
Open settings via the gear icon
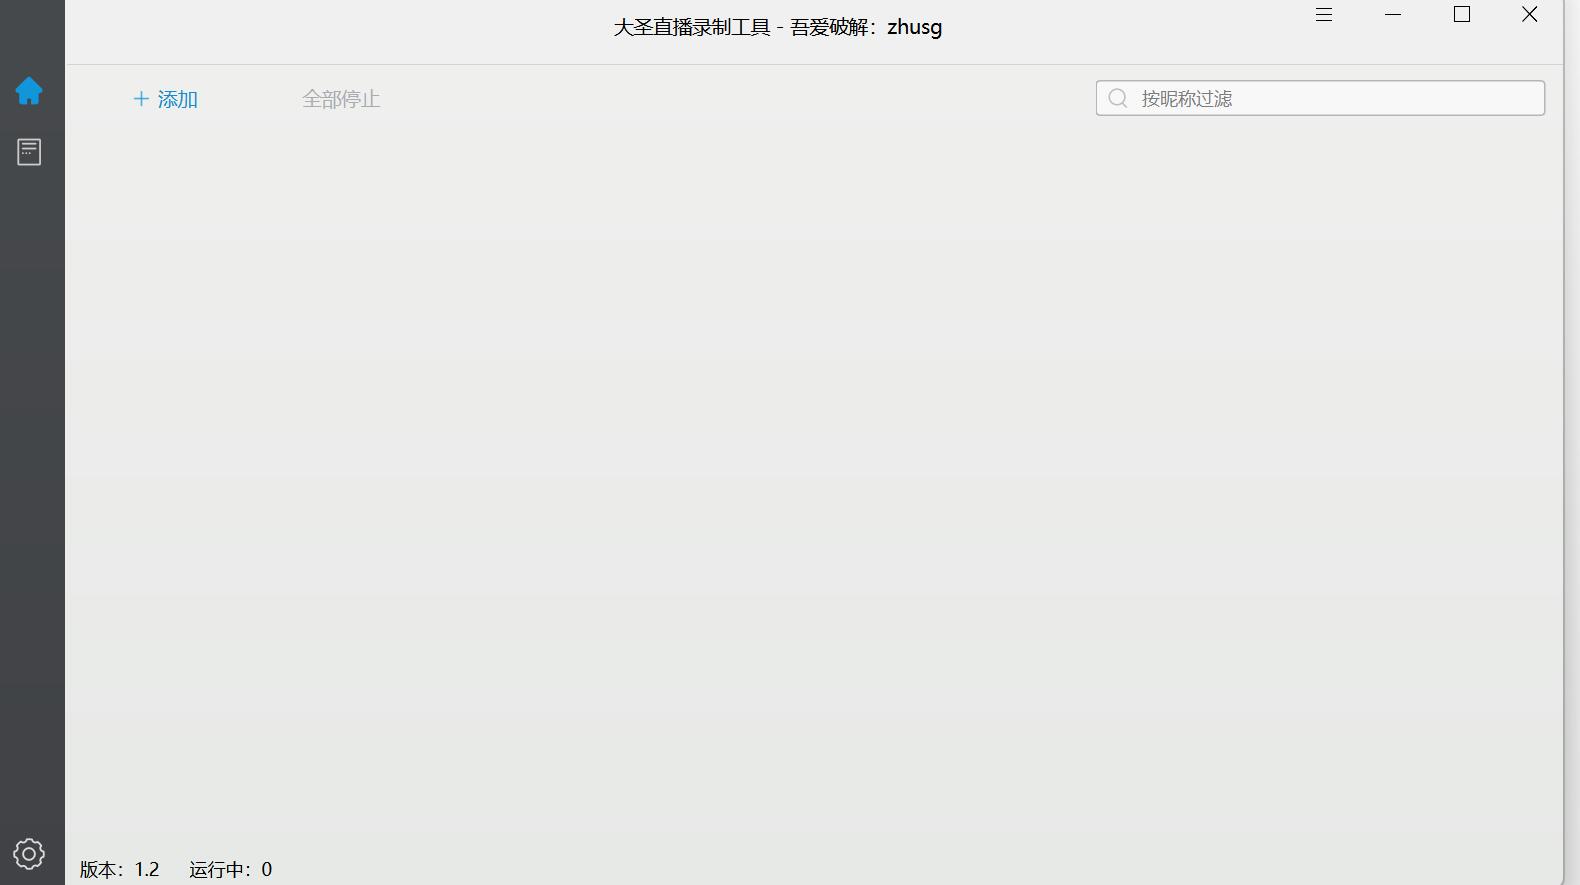point(29,854)
